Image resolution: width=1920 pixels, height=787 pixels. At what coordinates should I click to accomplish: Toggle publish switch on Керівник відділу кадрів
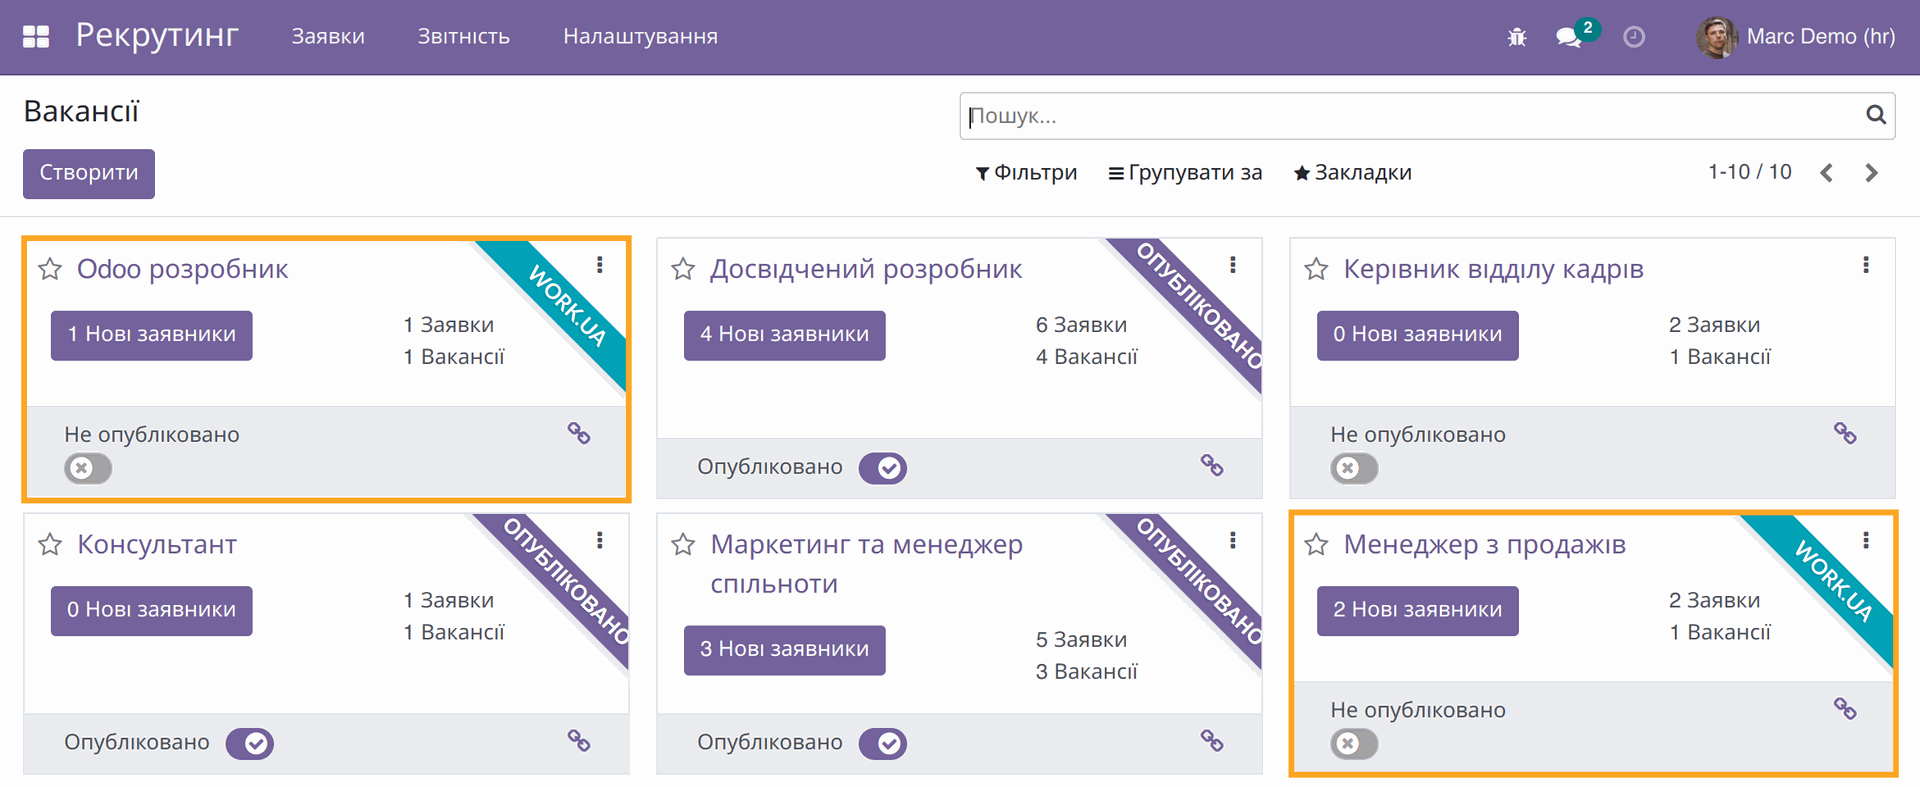(x=1354, y=468)
